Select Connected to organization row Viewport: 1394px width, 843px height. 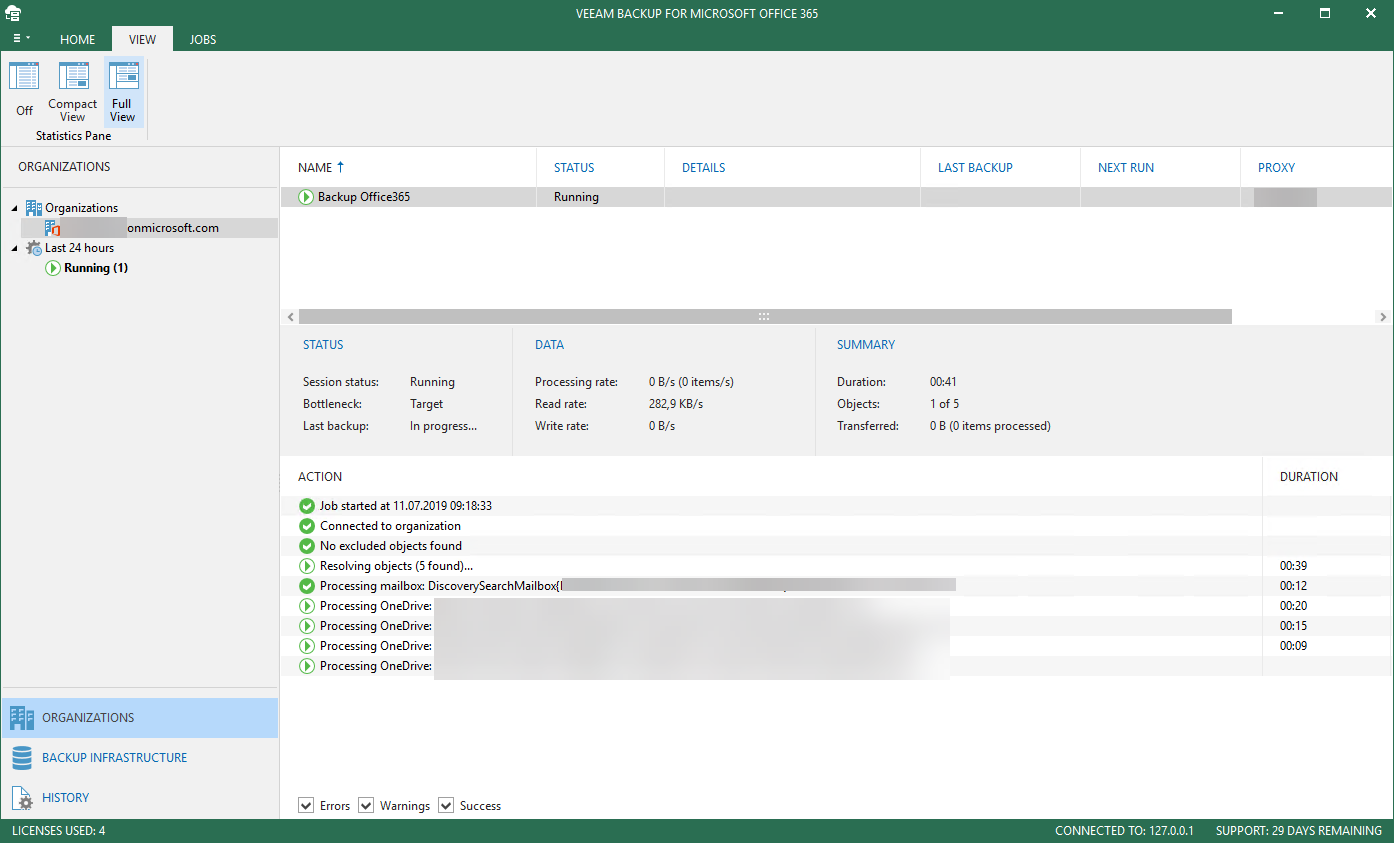836,526
